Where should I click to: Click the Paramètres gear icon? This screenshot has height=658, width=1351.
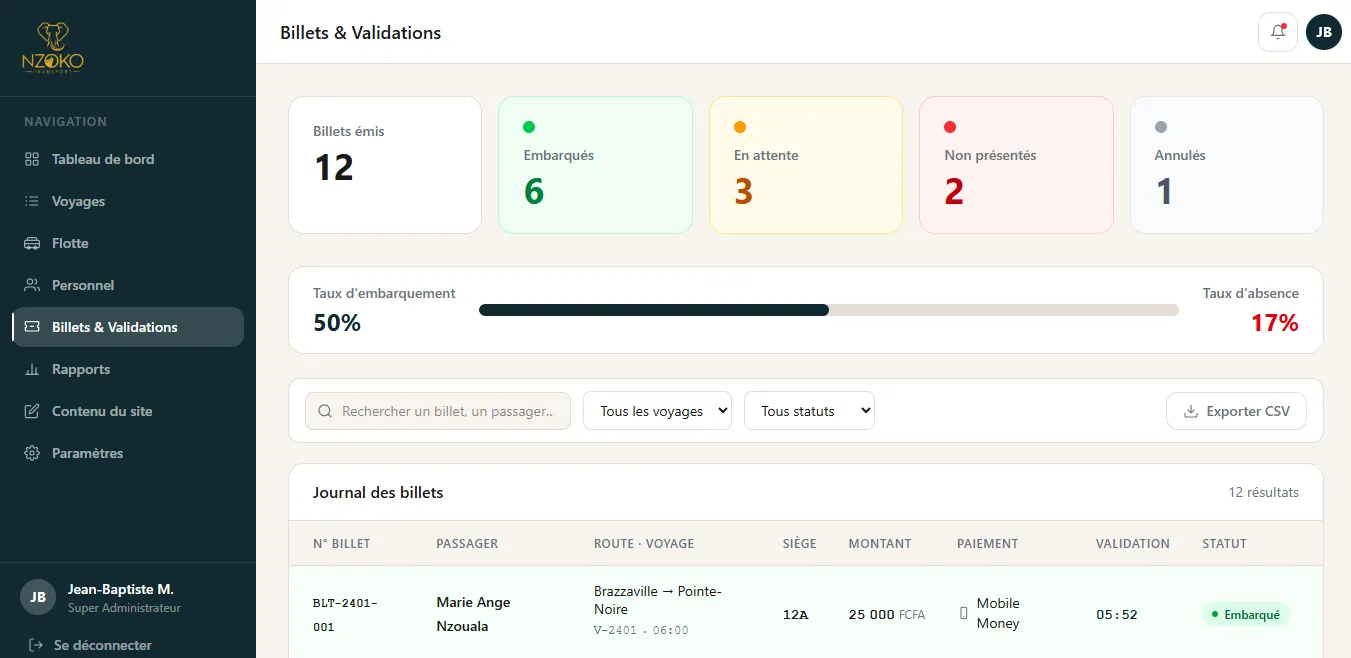click(x=32, y=453)
